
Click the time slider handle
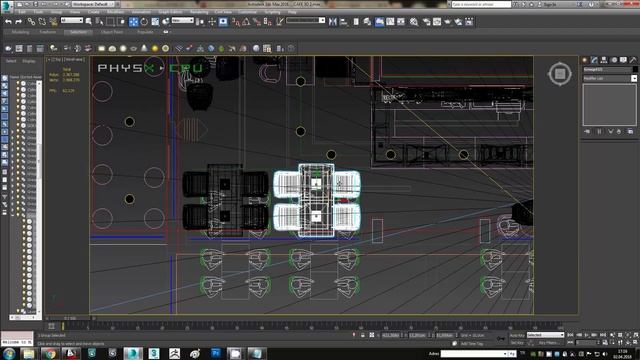tap(70, 318)
